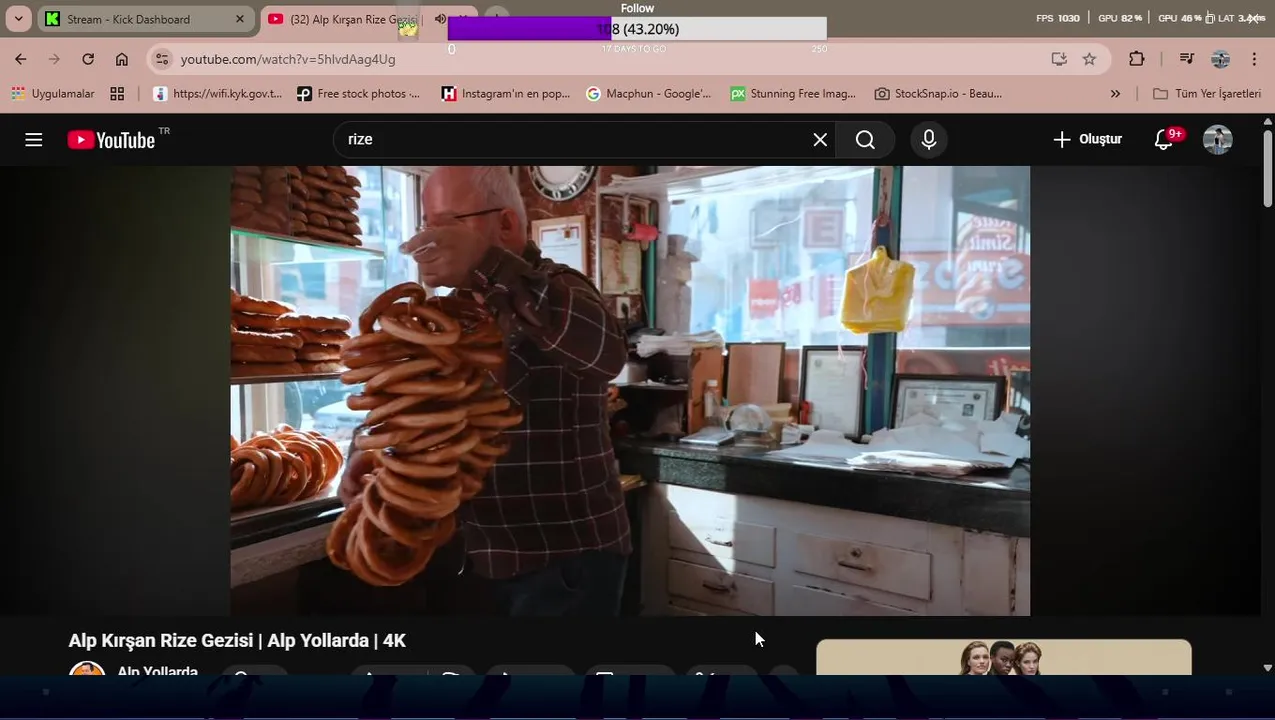This screenshot has width=1275, height=720.
Task: Reload the page with refresh icon
Action: click(88, 59)
